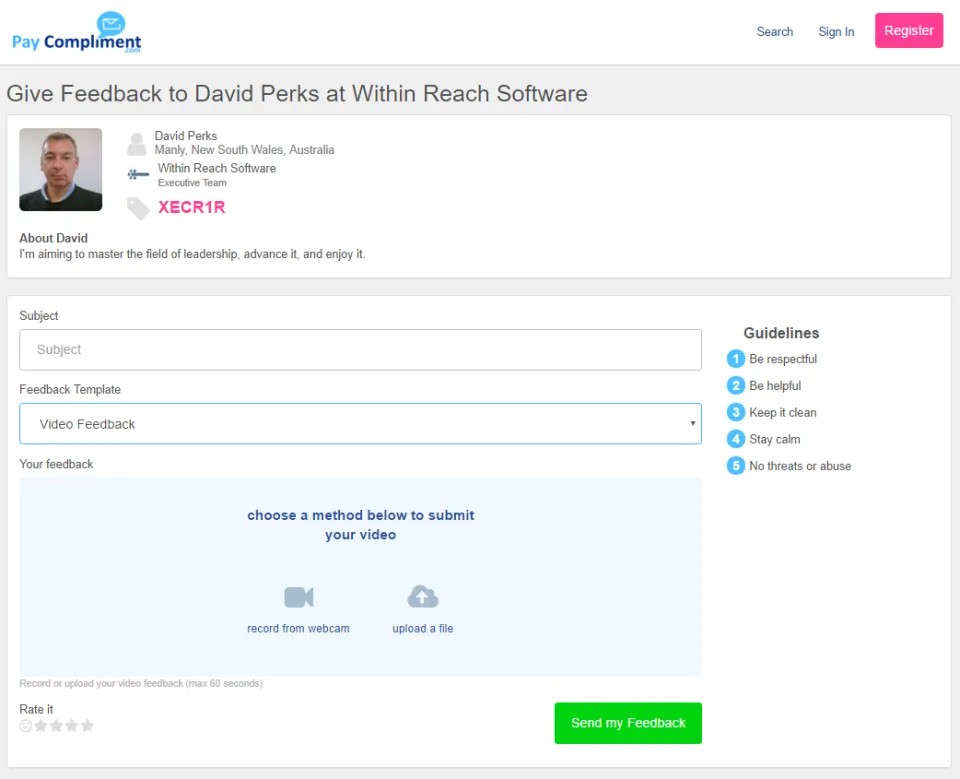Click guideline number 5 No threats badge
This screenshot has width=960, height=779.
point(736,466)
